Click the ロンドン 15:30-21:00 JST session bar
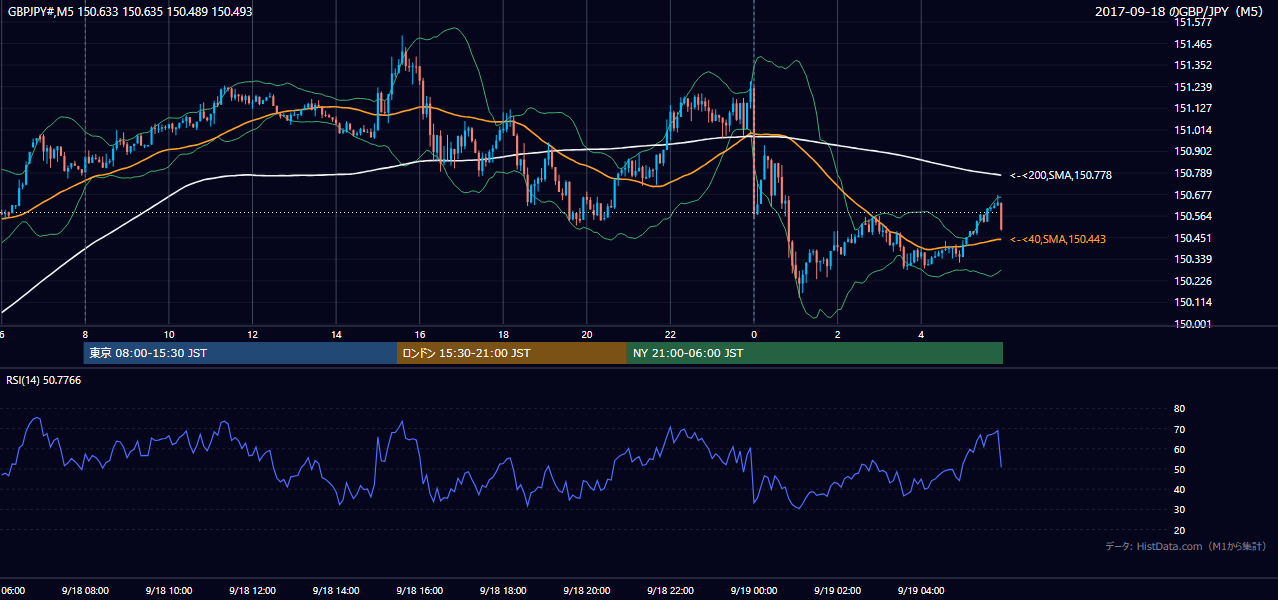Viewport: 1278px width, 600px height. tap(512, 353)
